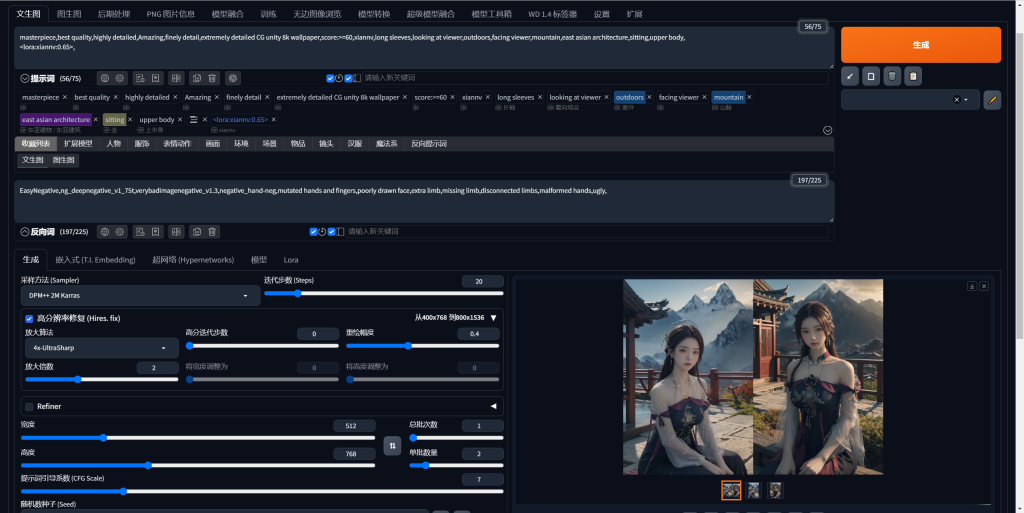Click the trash icon under the orange Generate button
The width and height of the screenshot is (1024, 513).
(x=891, y=76)
